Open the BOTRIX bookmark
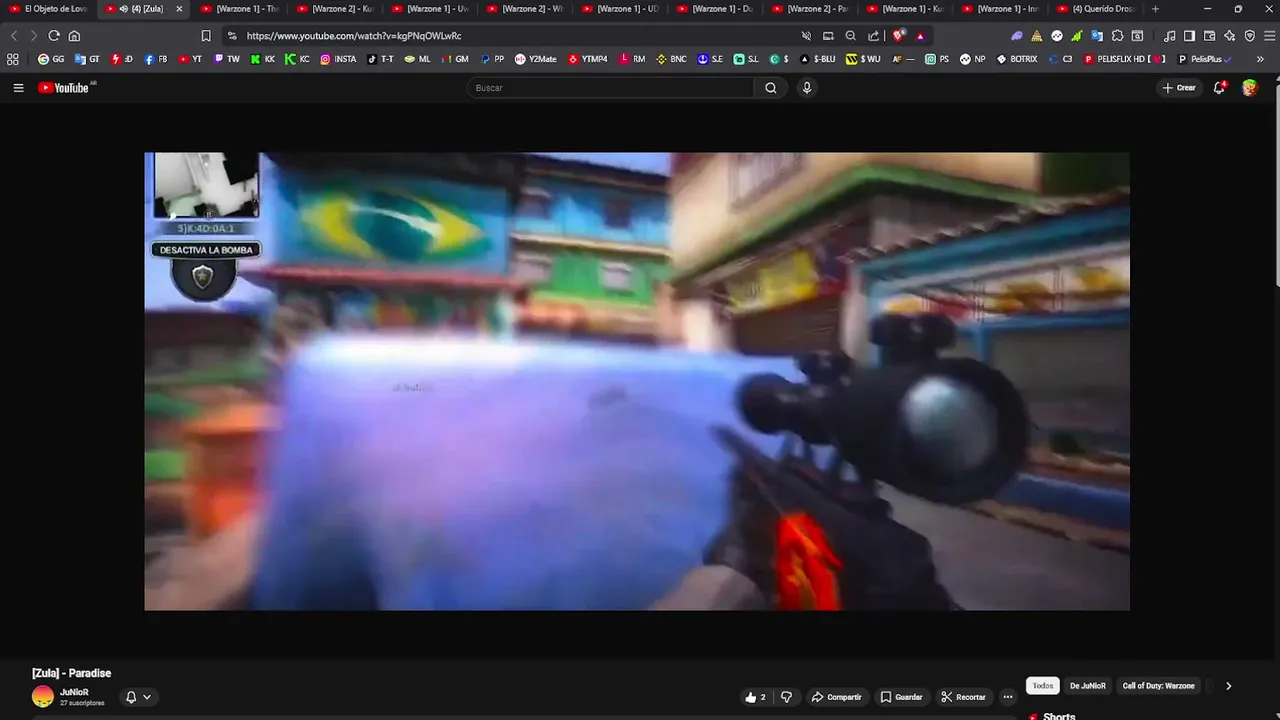The width and height of the screenshot is (1280, 720). [1017, 59]
